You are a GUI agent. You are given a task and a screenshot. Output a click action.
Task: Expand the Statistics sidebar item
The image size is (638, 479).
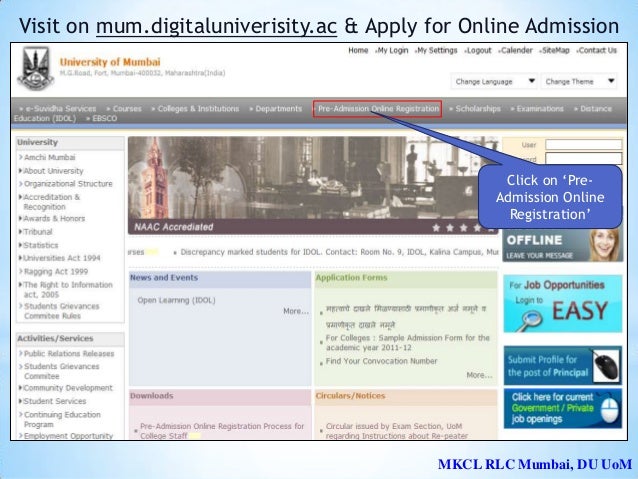tap(39, 245)
